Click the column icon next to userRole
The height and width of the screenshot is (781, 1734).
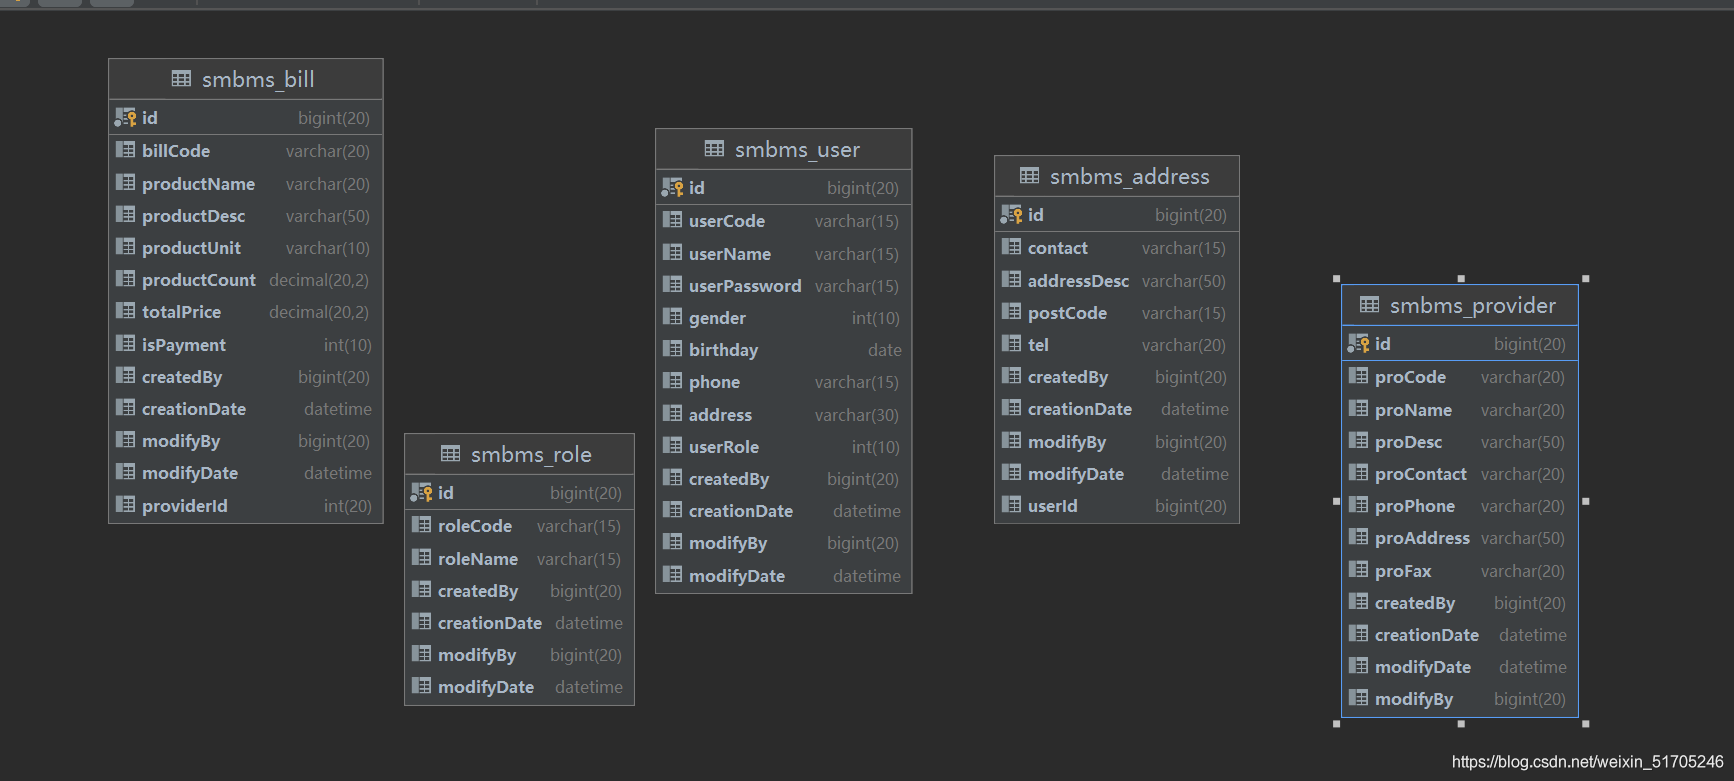(x=672, y=446)
